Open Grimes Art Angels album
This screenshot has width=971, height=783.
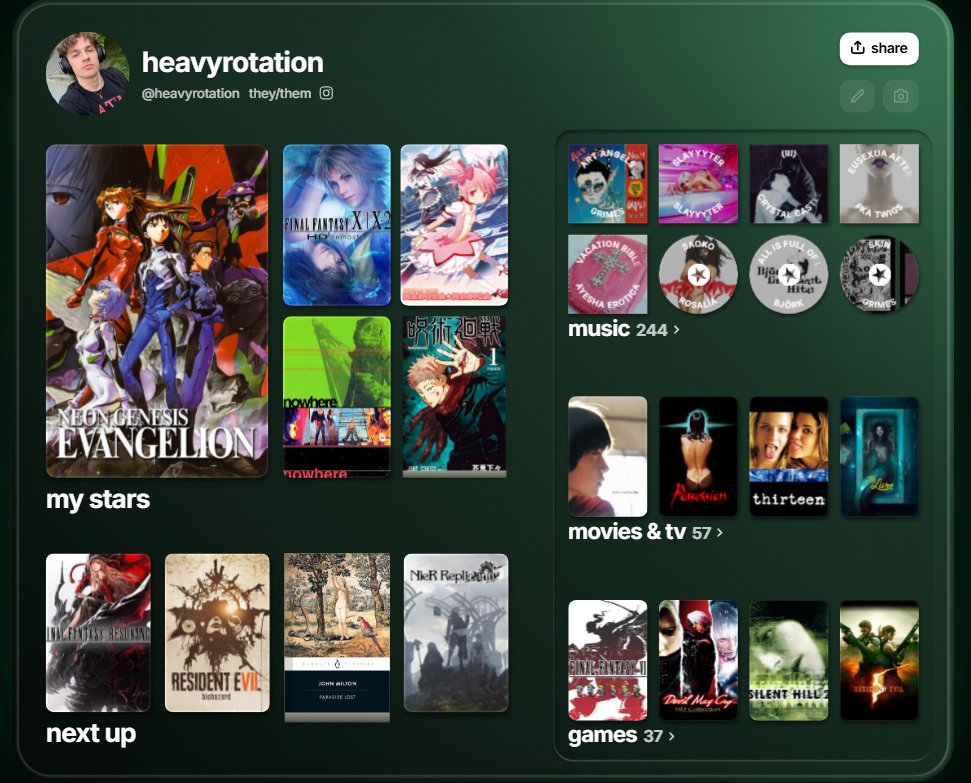coord(607,183)
